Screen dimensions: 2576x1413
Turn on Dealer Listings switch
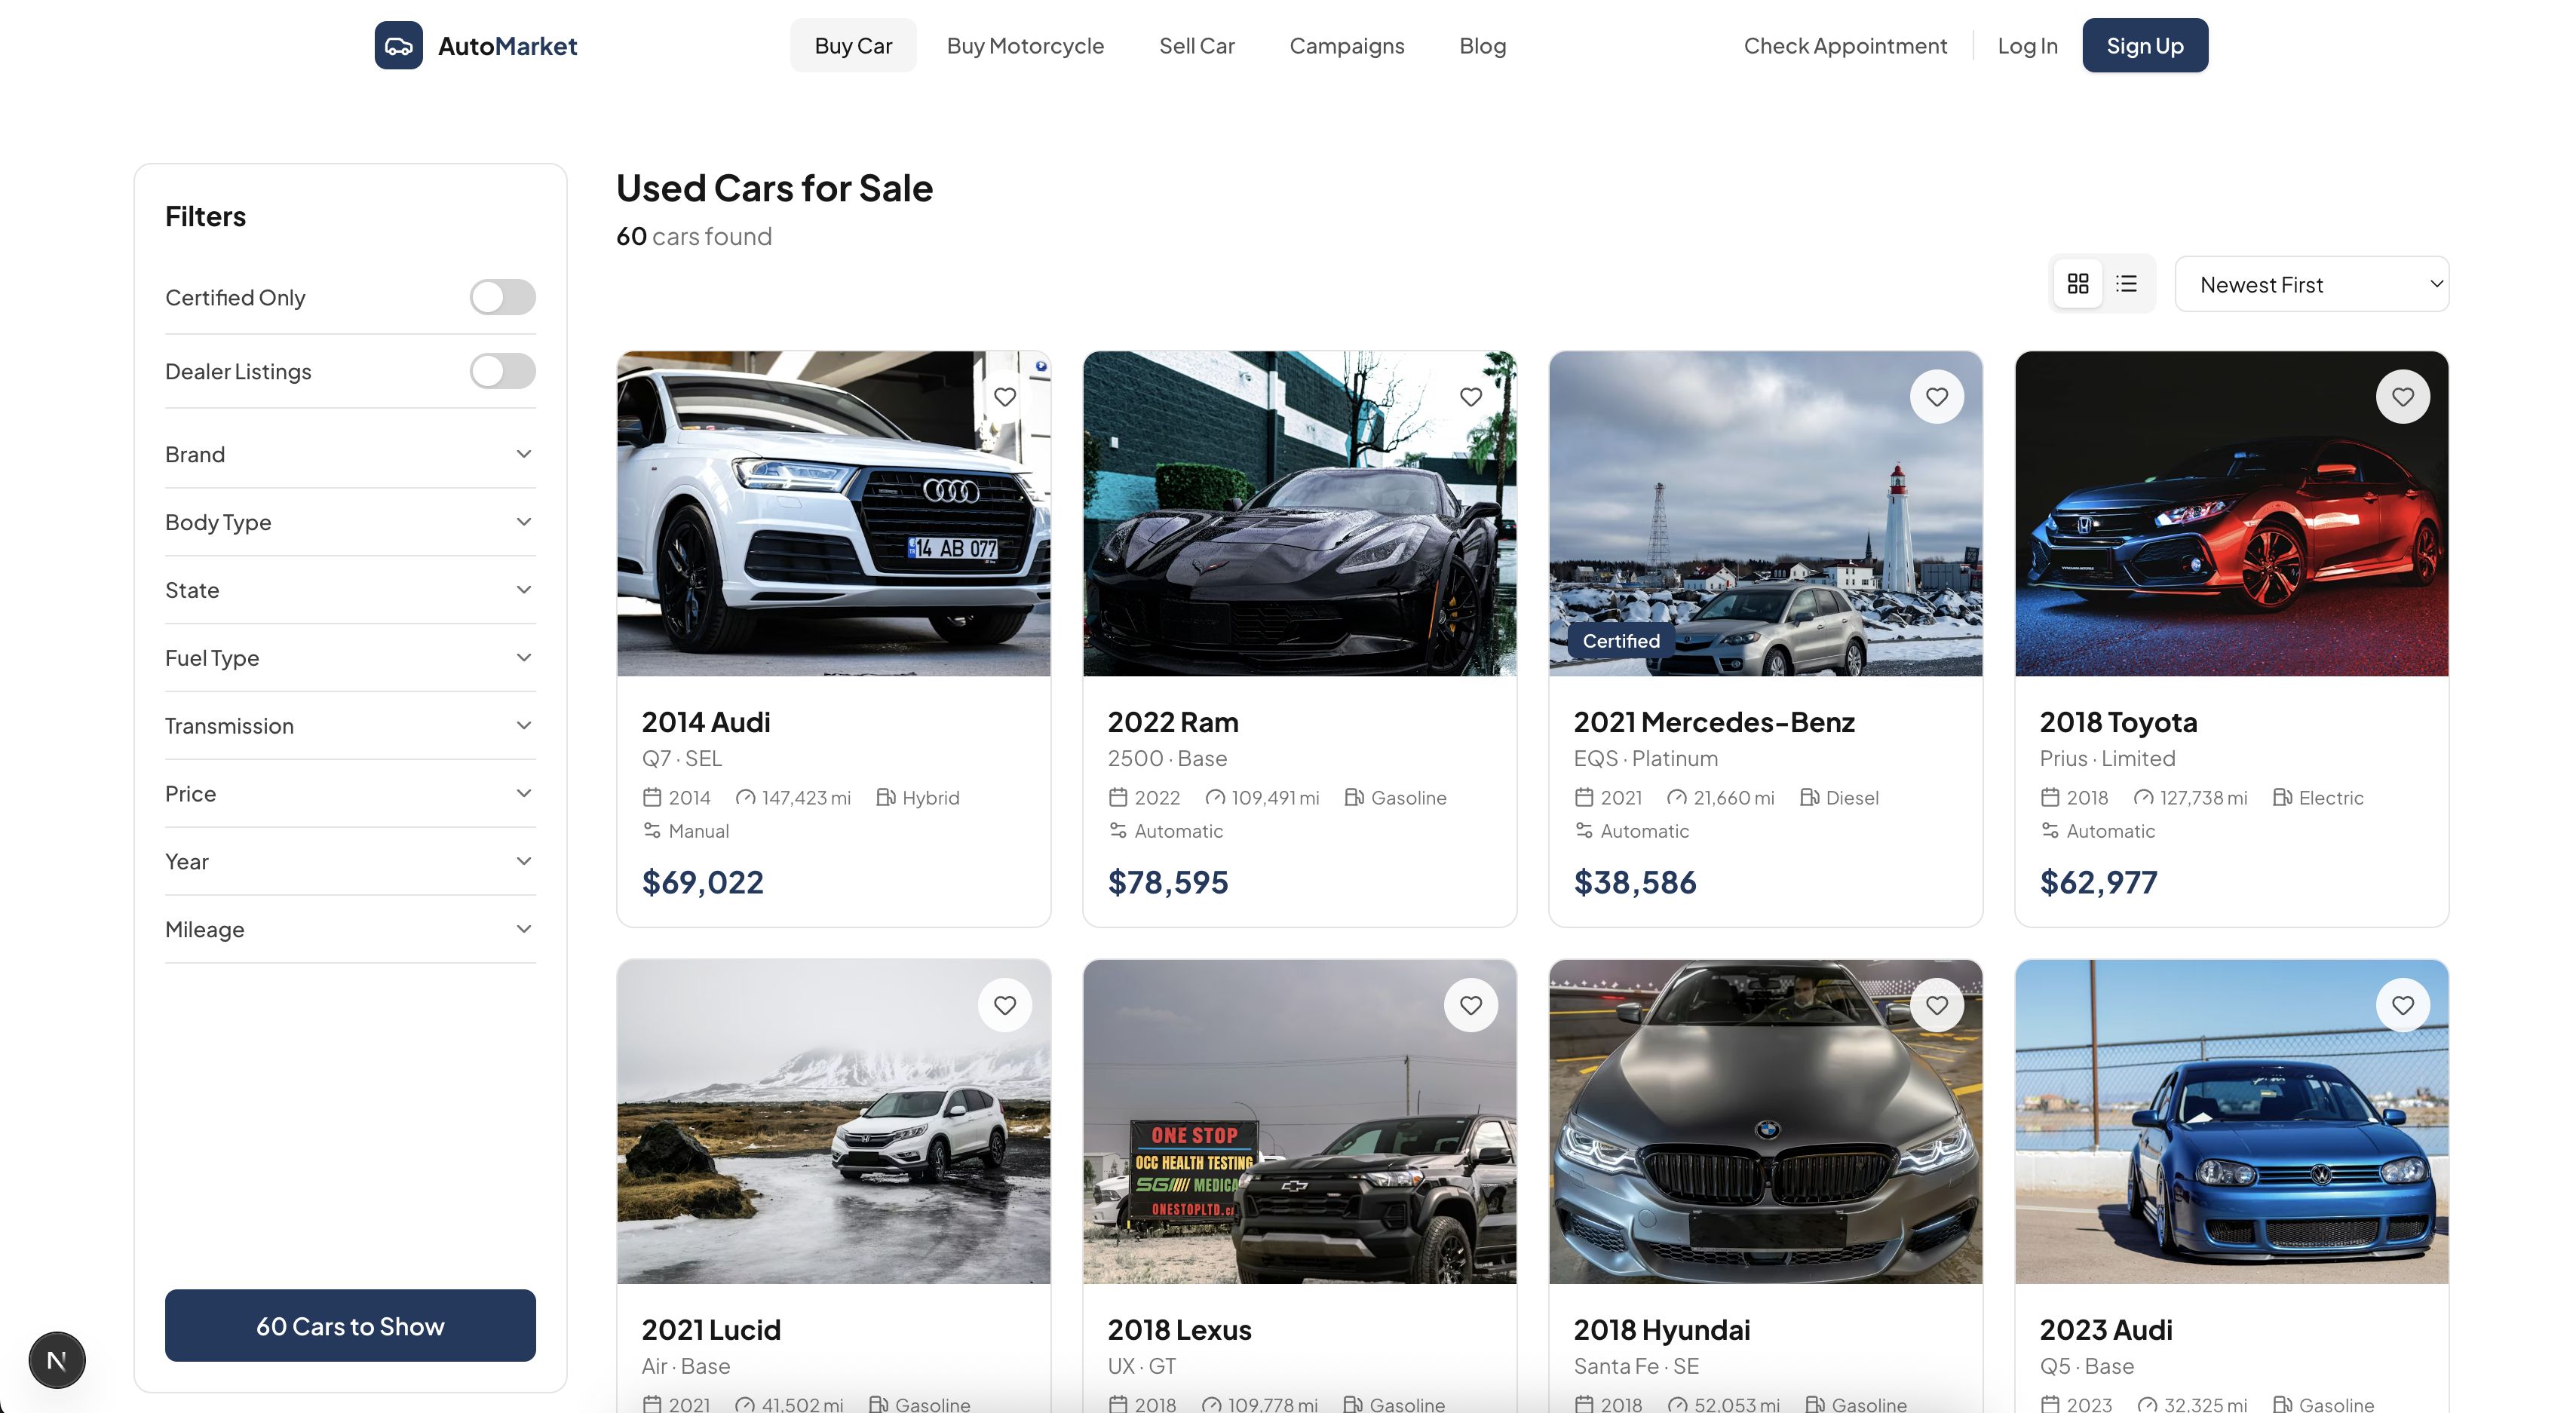click(502, 371)
